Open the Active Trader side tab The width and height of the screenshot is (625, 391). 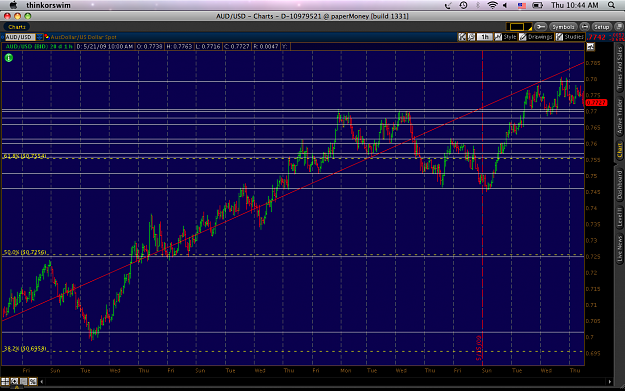[620, 116]
